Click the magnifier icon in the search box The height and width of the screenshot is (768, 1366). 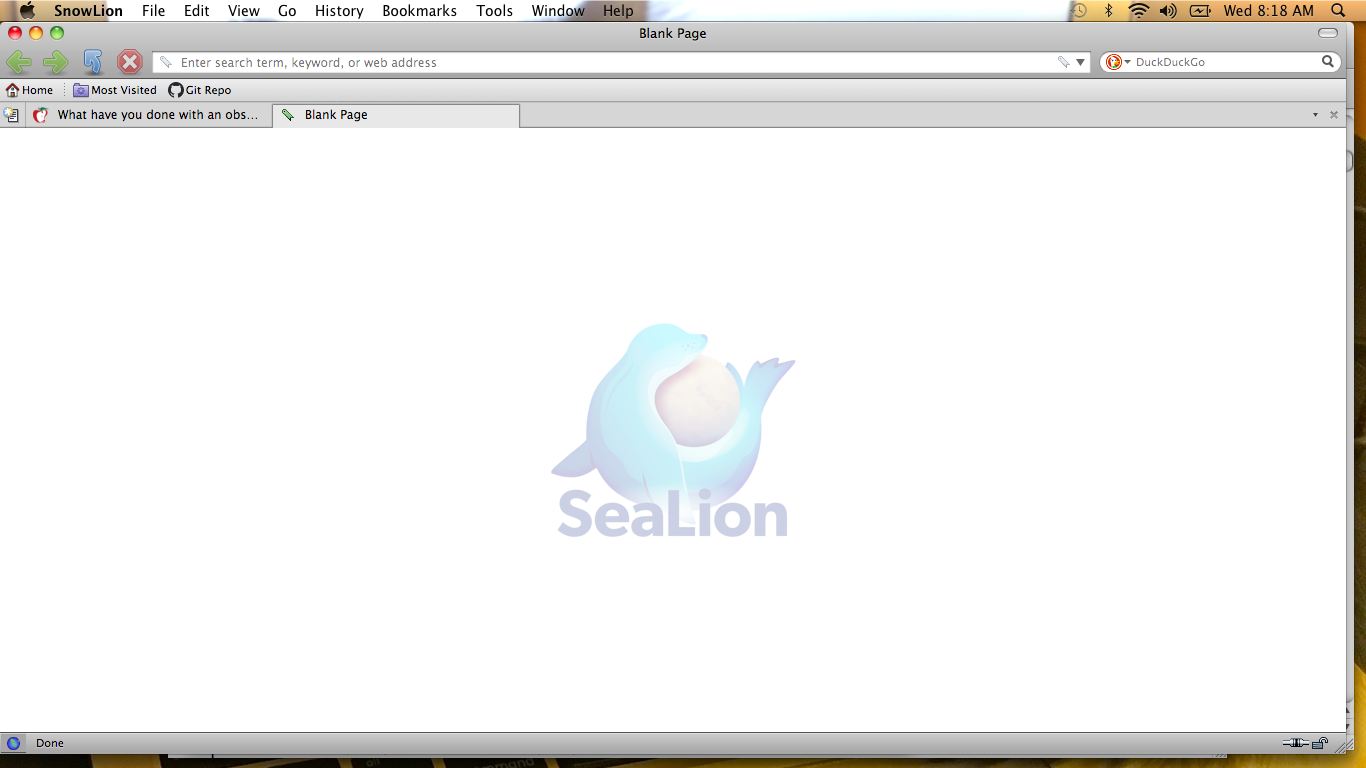[1328, 62]
